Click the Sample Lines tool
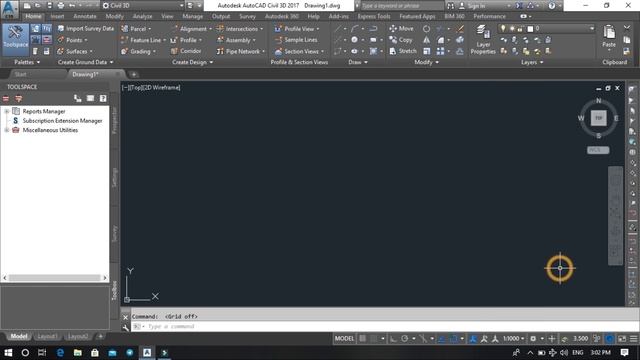This screenshot has width=640, height=360. click(296, 40)
